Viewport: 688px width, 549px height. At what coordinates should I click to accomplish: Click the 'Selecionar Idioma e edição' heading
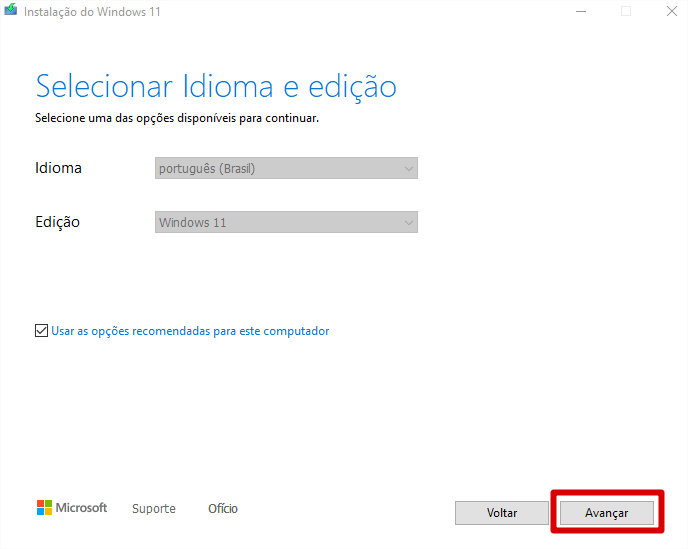tap(216, 86)
